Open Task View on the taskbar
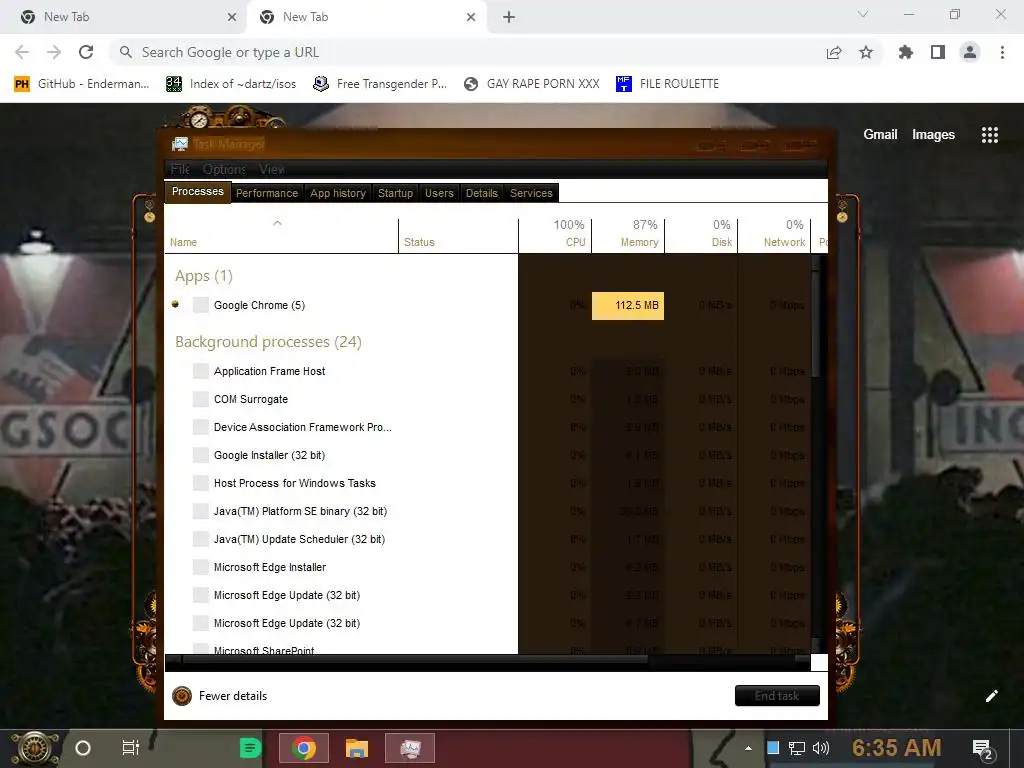1024x768 pixels. coord(131,748)
